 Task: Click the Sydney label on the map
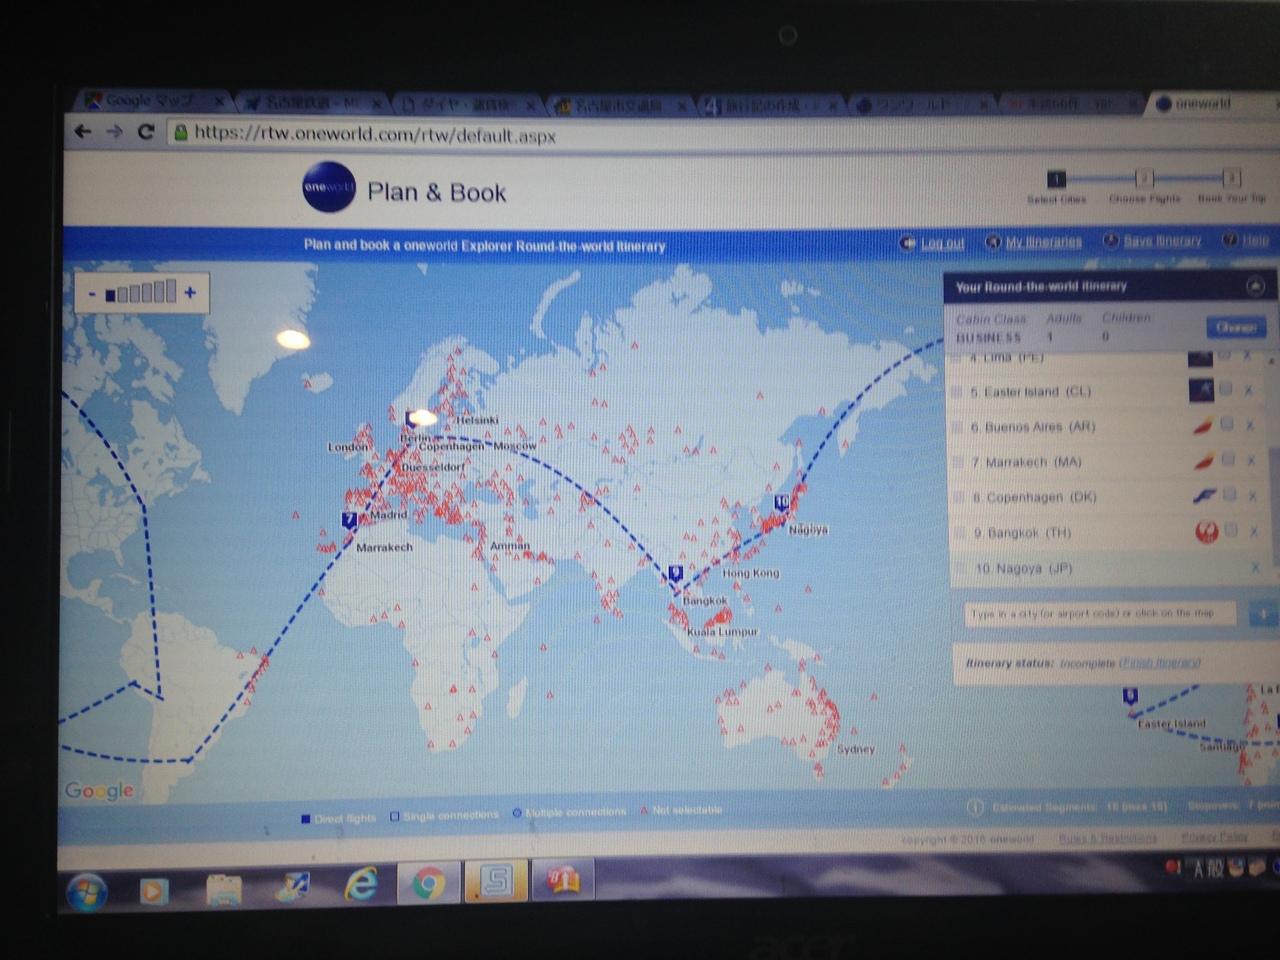(855, 748)
